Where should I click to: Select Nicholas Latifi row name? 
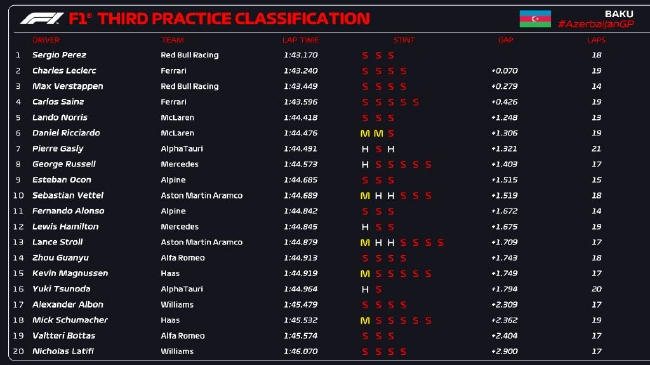[x=63, y=351]
